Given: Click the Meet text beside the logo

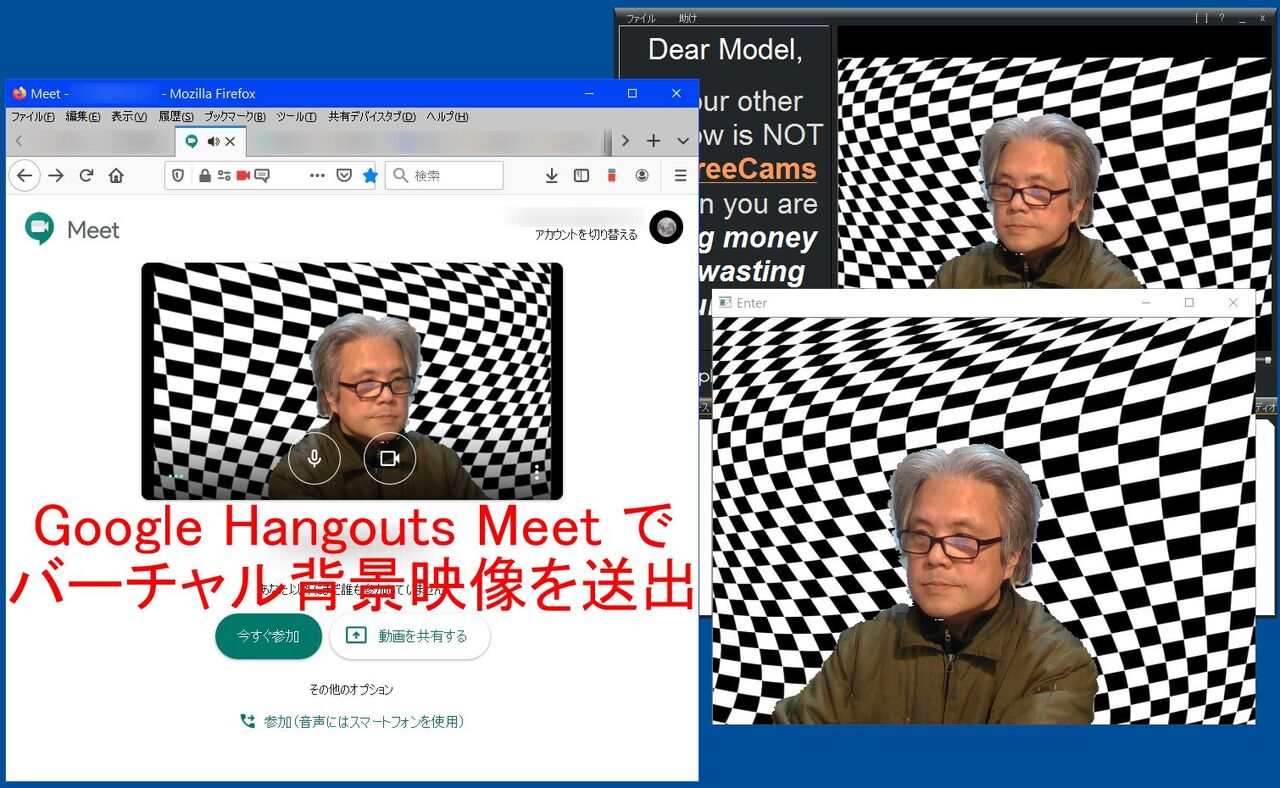Looking at the screenshot, I should (x=93, y=230).
